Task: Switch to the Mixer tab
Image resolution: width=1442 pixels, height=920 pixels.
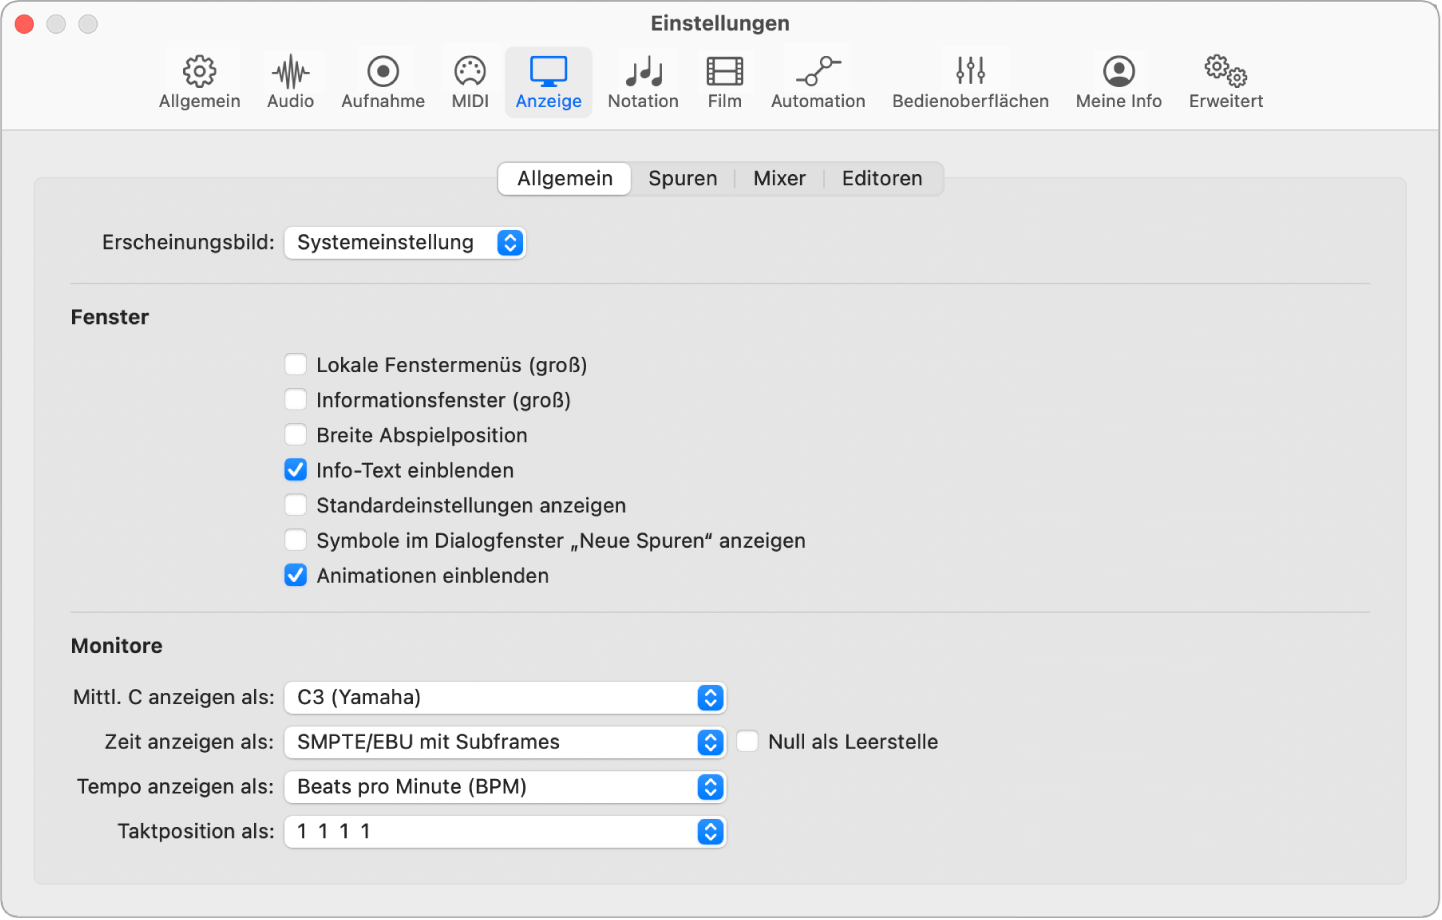Action: tap(780, 179)
